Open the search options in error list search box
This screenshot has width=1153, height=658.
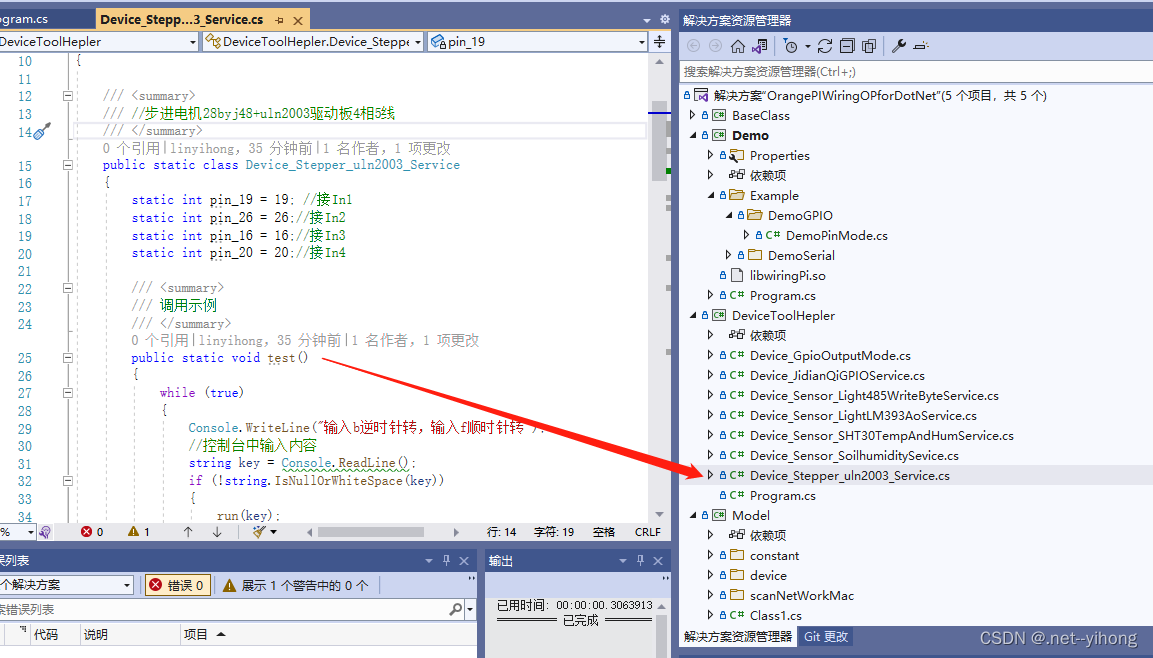pos(470,609)
